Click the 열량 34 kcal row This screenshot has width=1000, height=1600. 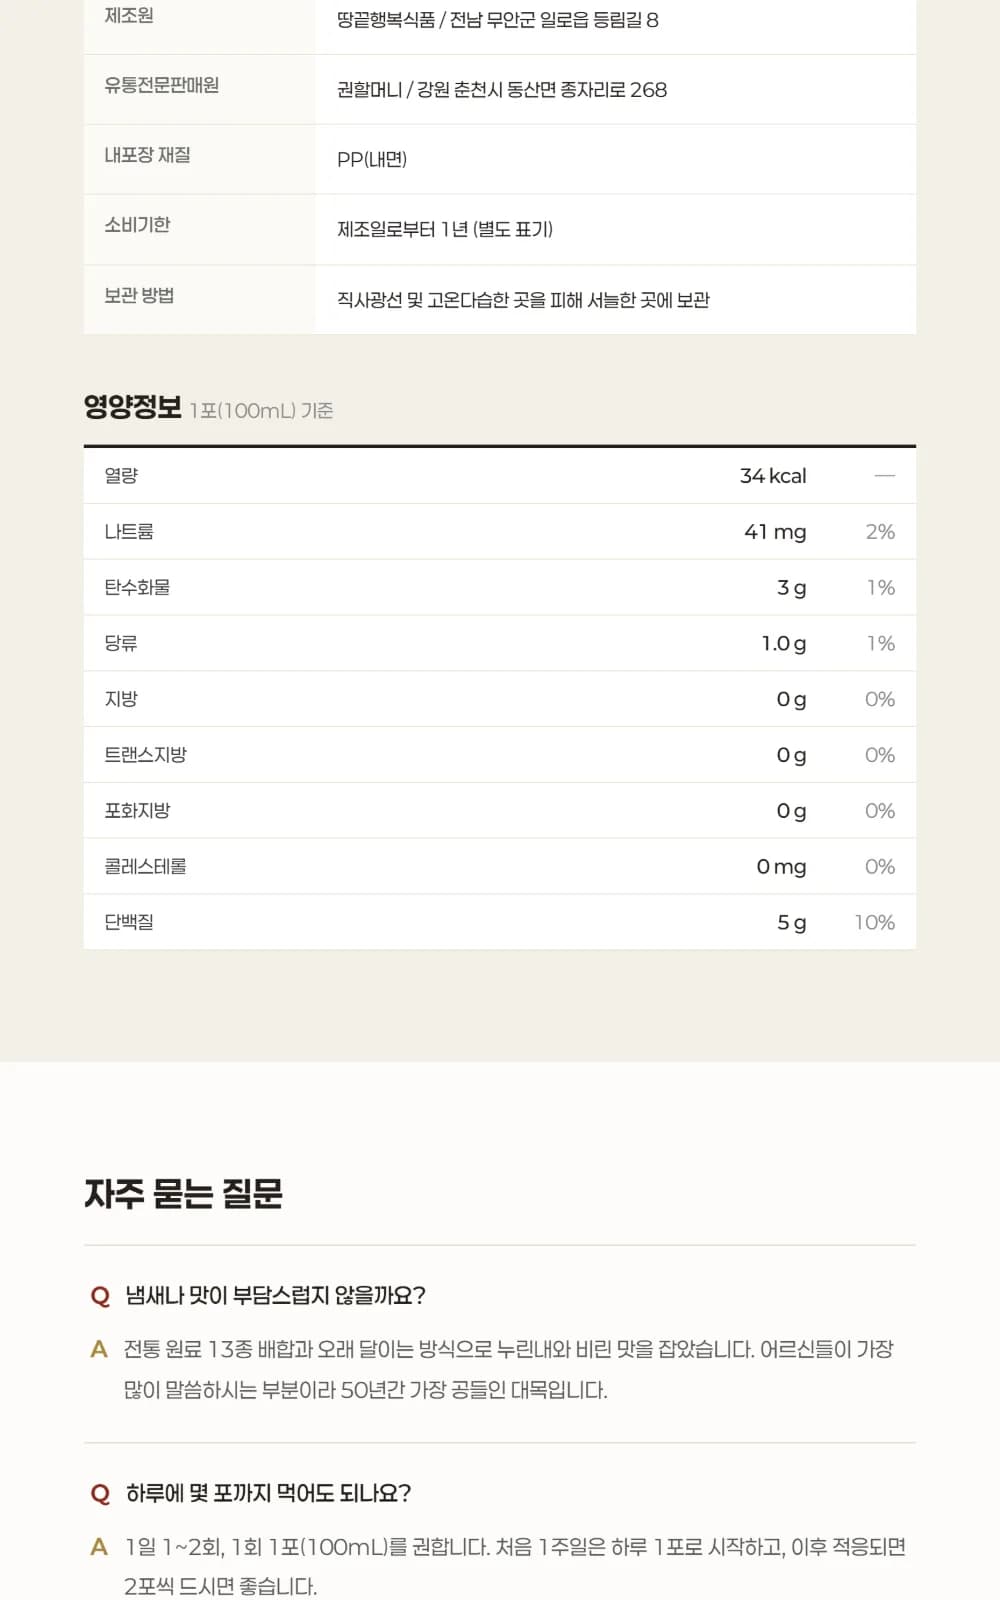[x=500, y=476]
